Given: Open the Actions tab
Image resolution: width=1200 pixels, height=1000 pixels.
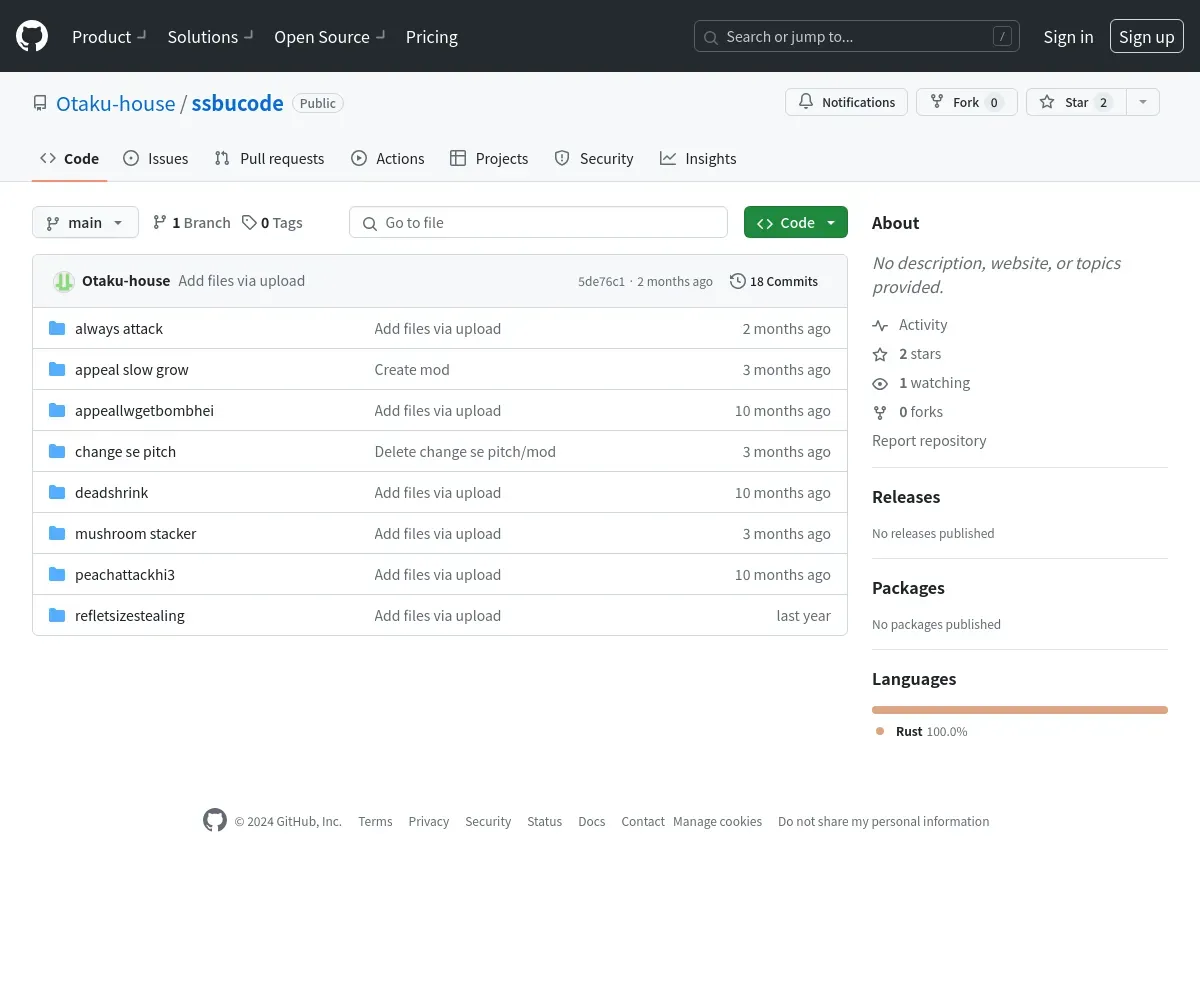Looking at the screenshot, I should click(x=387, y=158).
